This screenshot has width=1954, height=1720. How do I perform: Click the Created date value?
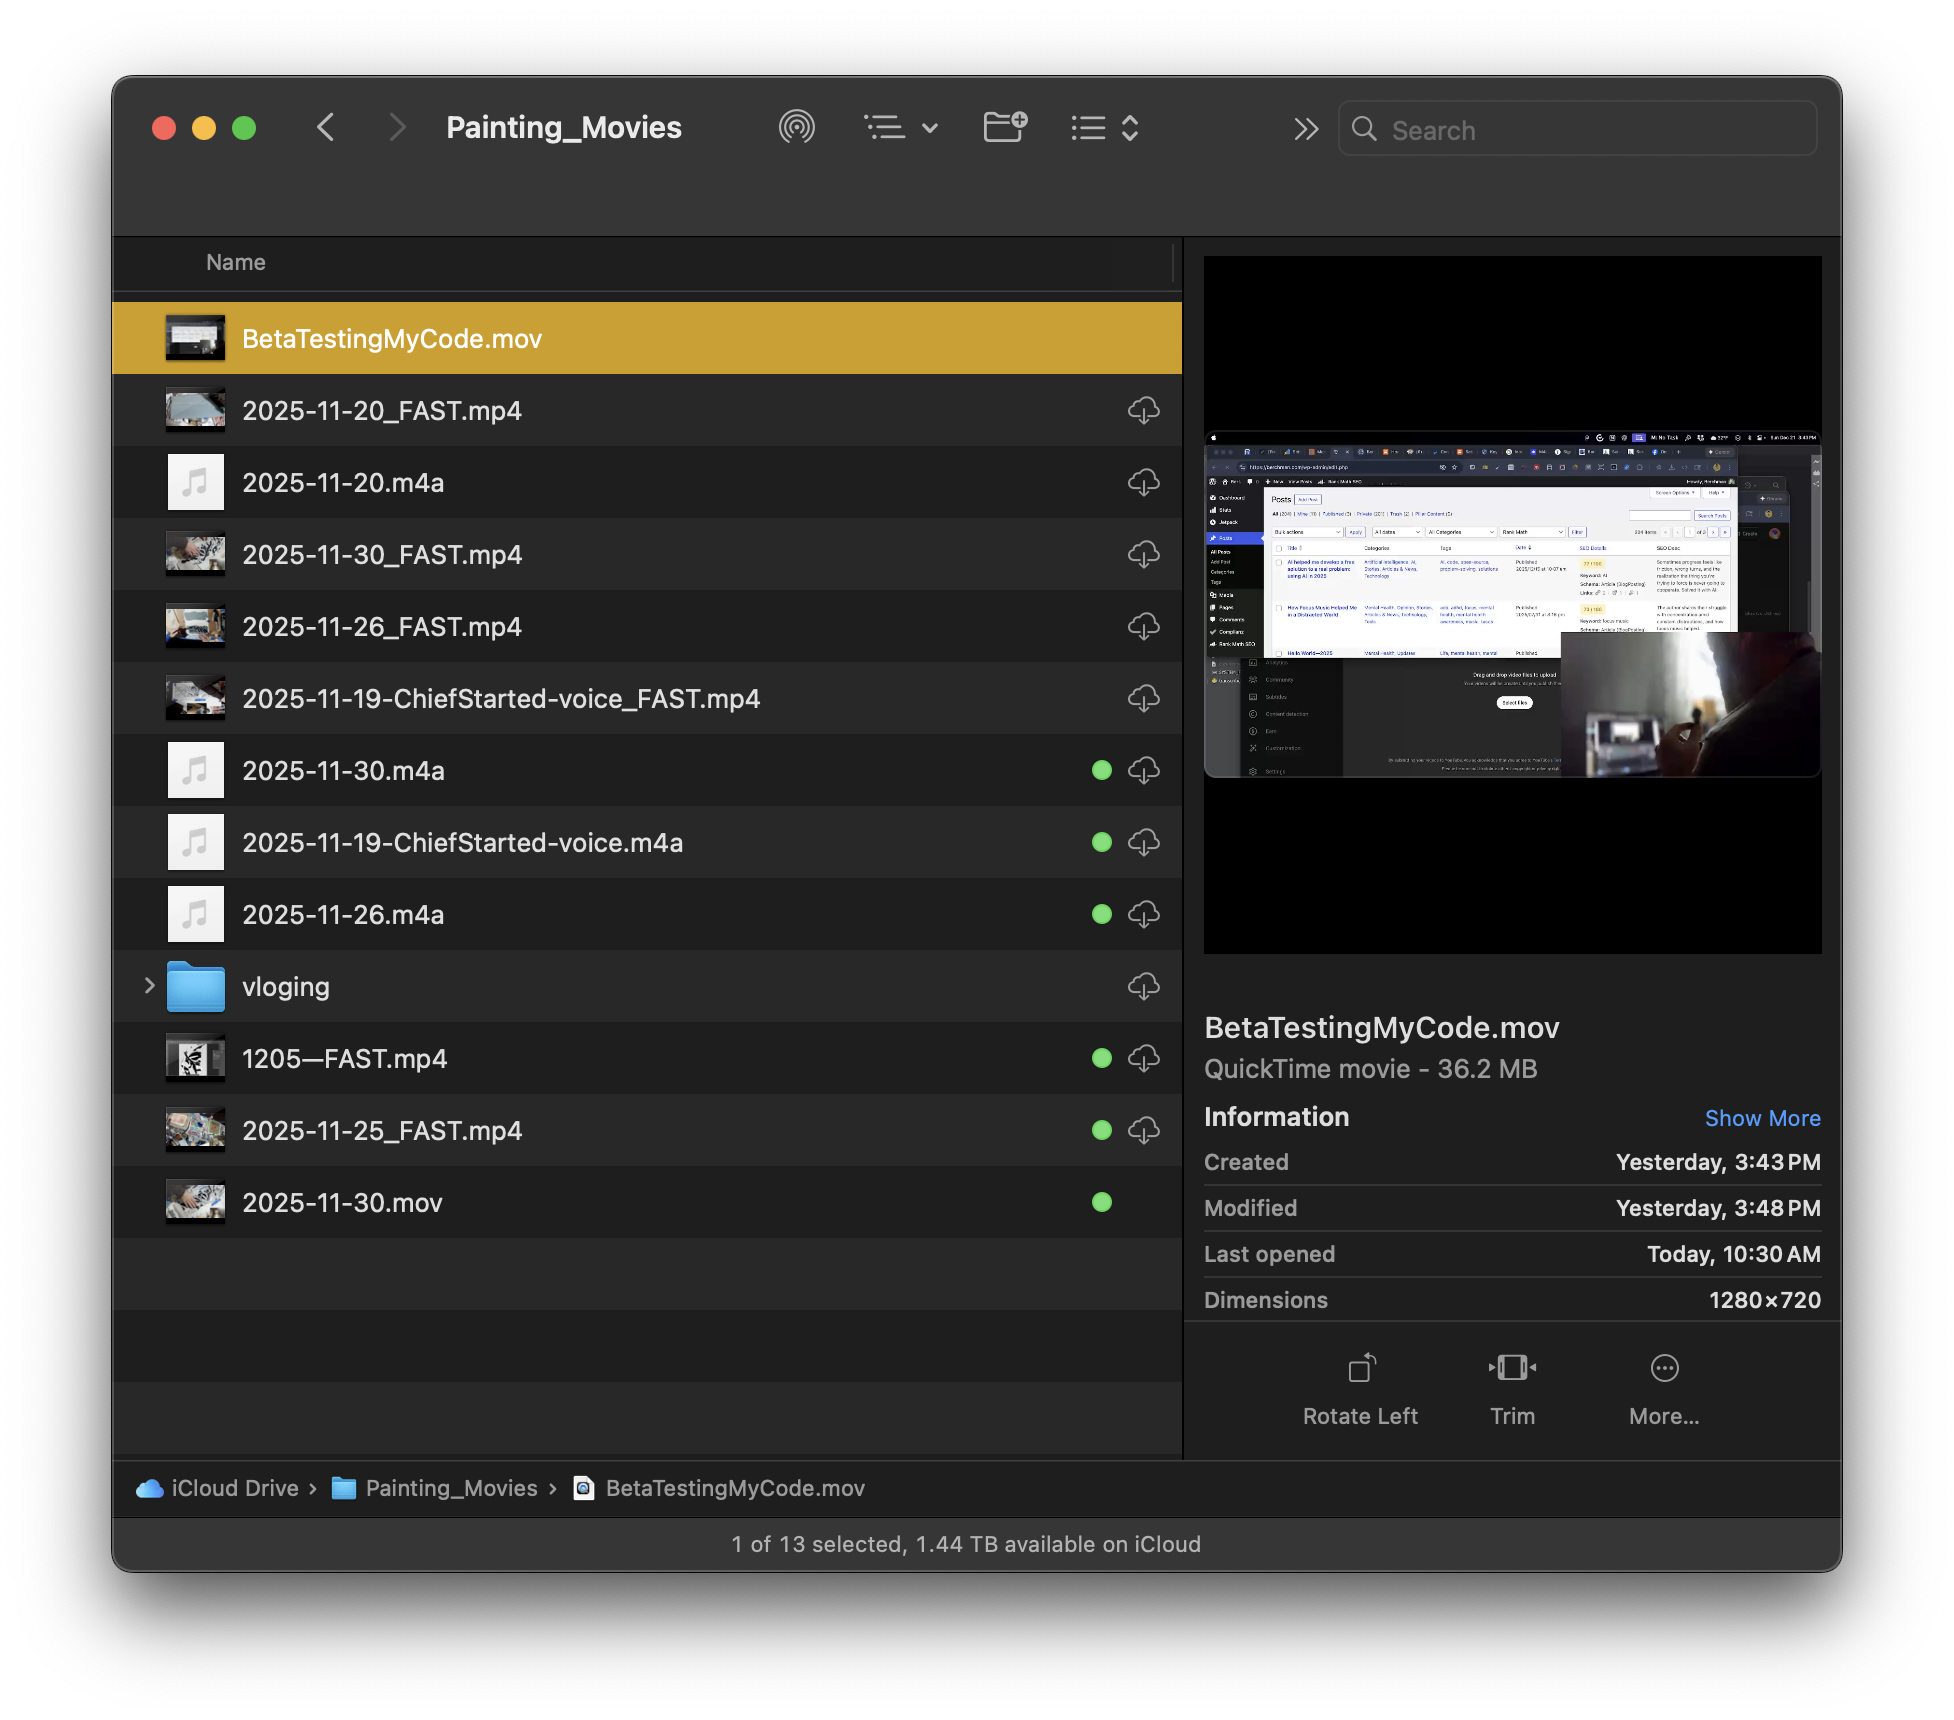click(1718, 1162)
